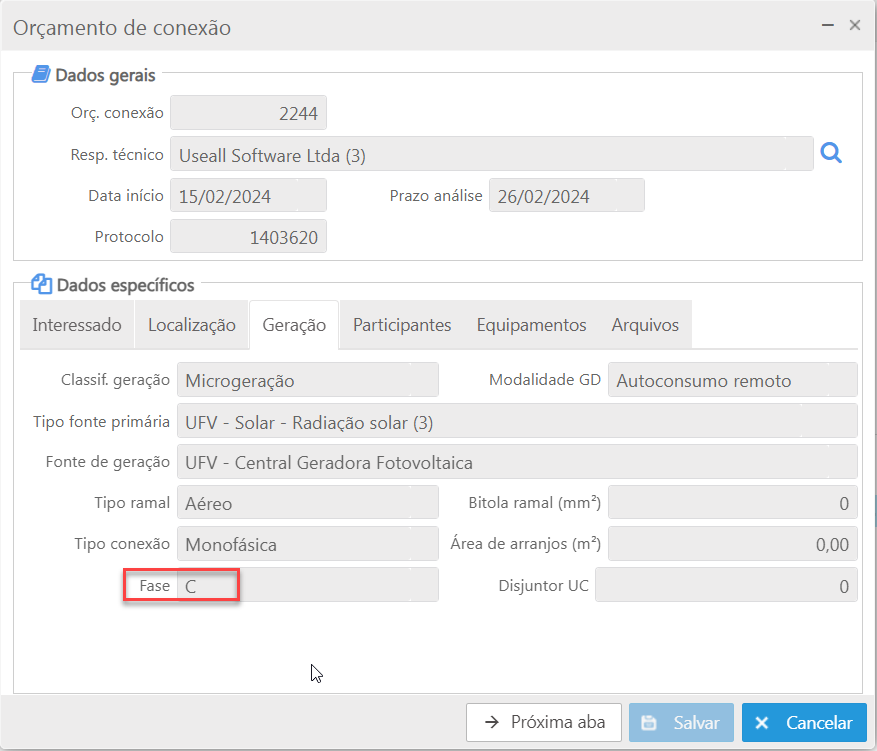The width and height of the screenshot is (877, 751).
Task: Show the Arquivos tab
Action: coord(645,325)
